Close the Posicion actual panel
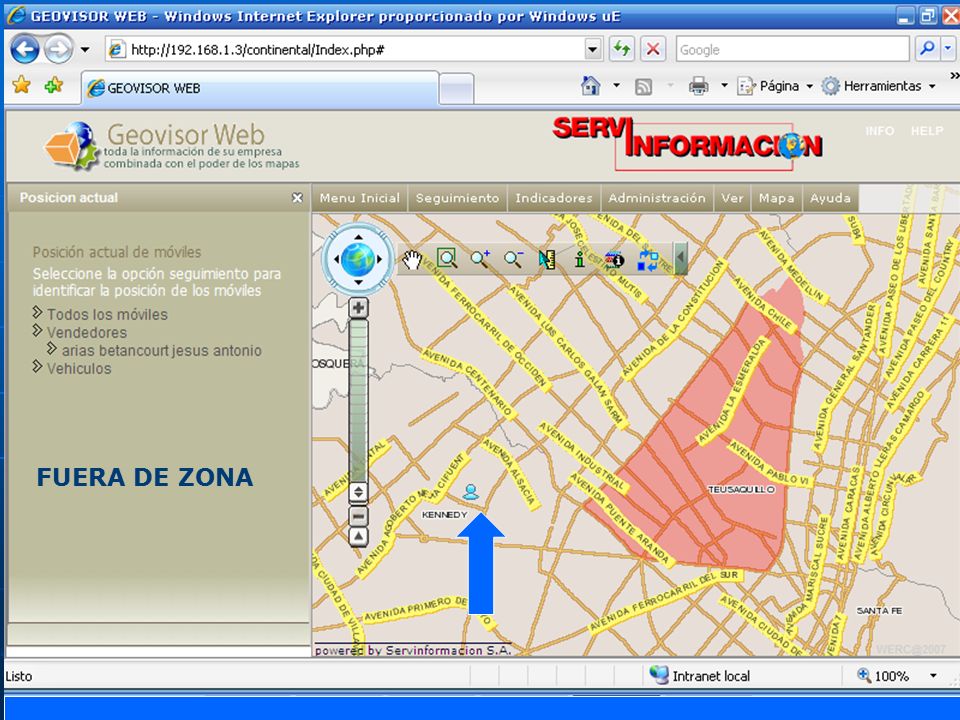 pyautogui.click(x=297, y=198)
